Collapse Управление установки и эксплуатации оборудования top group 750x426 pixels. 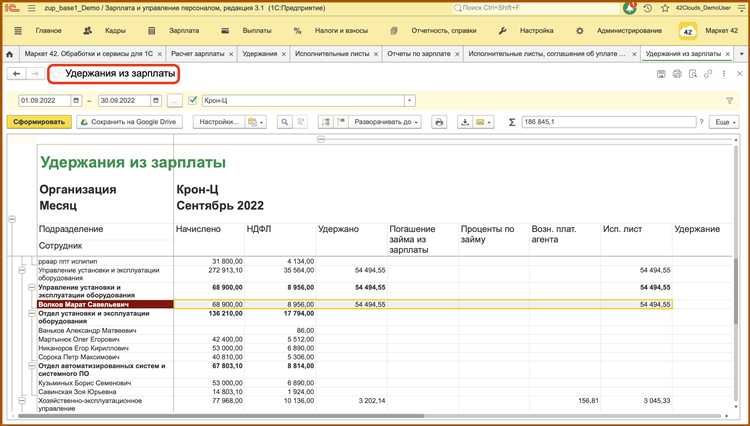(x=22, y=270)
